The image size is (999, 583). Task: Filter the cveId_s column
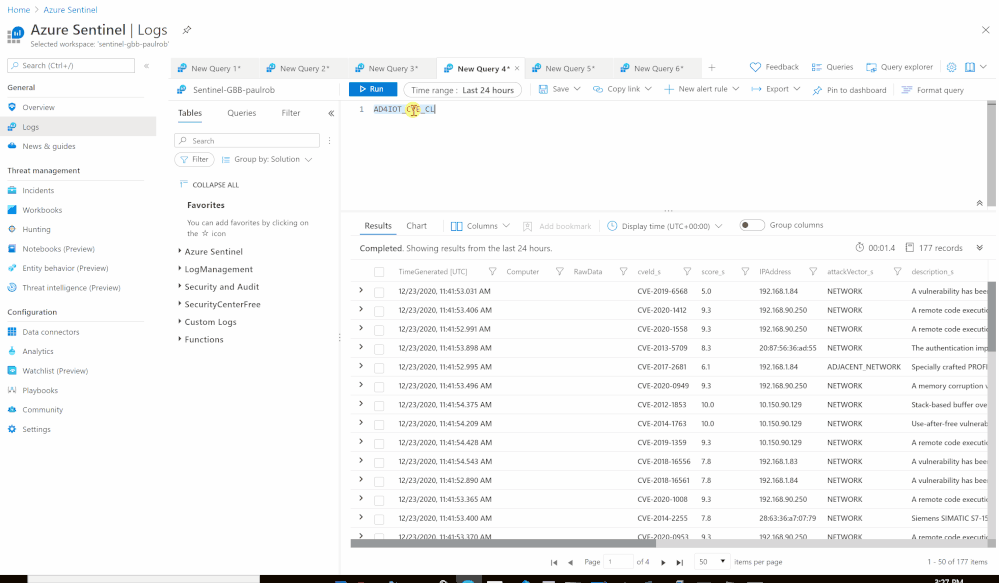tap(687, 271)
